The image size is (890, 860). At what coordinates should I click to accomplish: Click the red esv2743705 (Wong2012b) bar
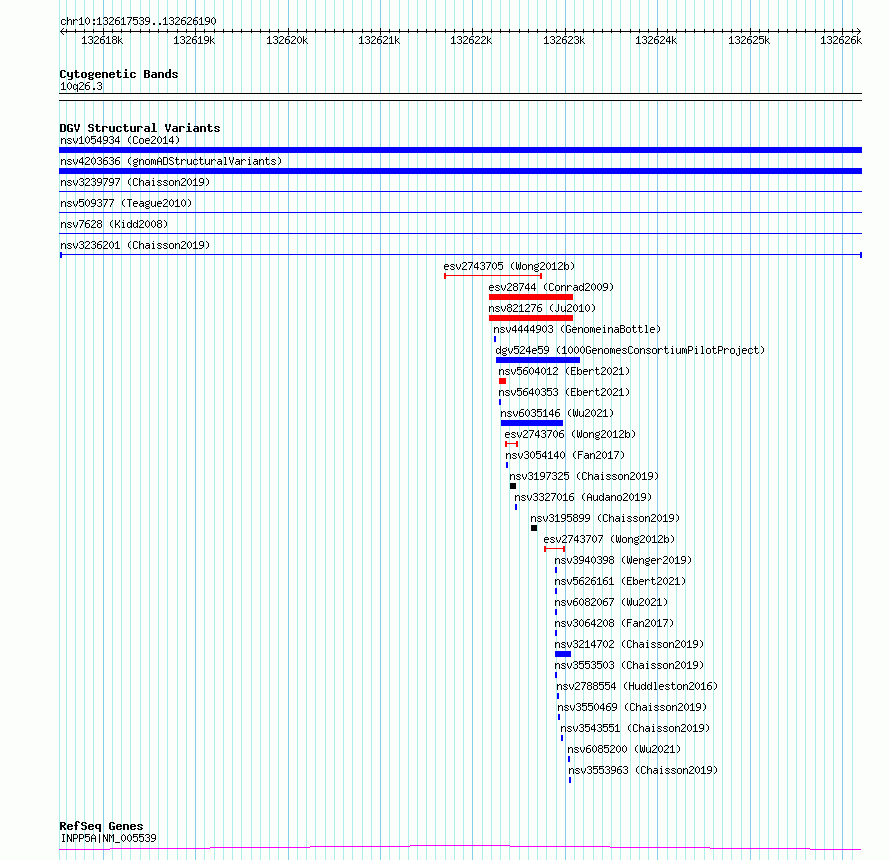click(493, 276)
